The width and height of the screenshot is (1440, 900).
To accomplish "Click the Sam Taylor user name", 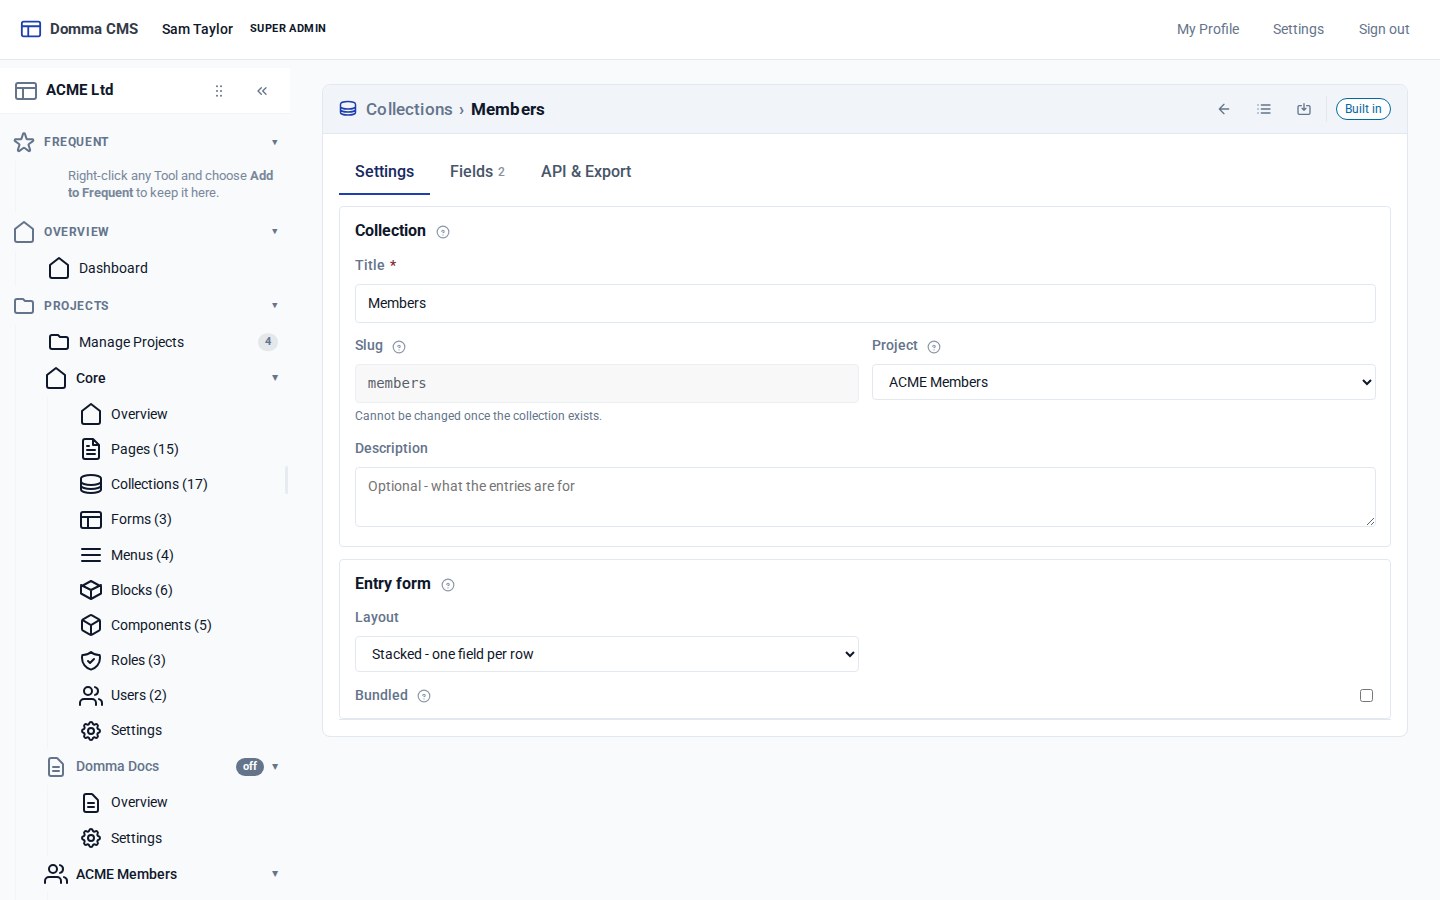I will 197,29.
